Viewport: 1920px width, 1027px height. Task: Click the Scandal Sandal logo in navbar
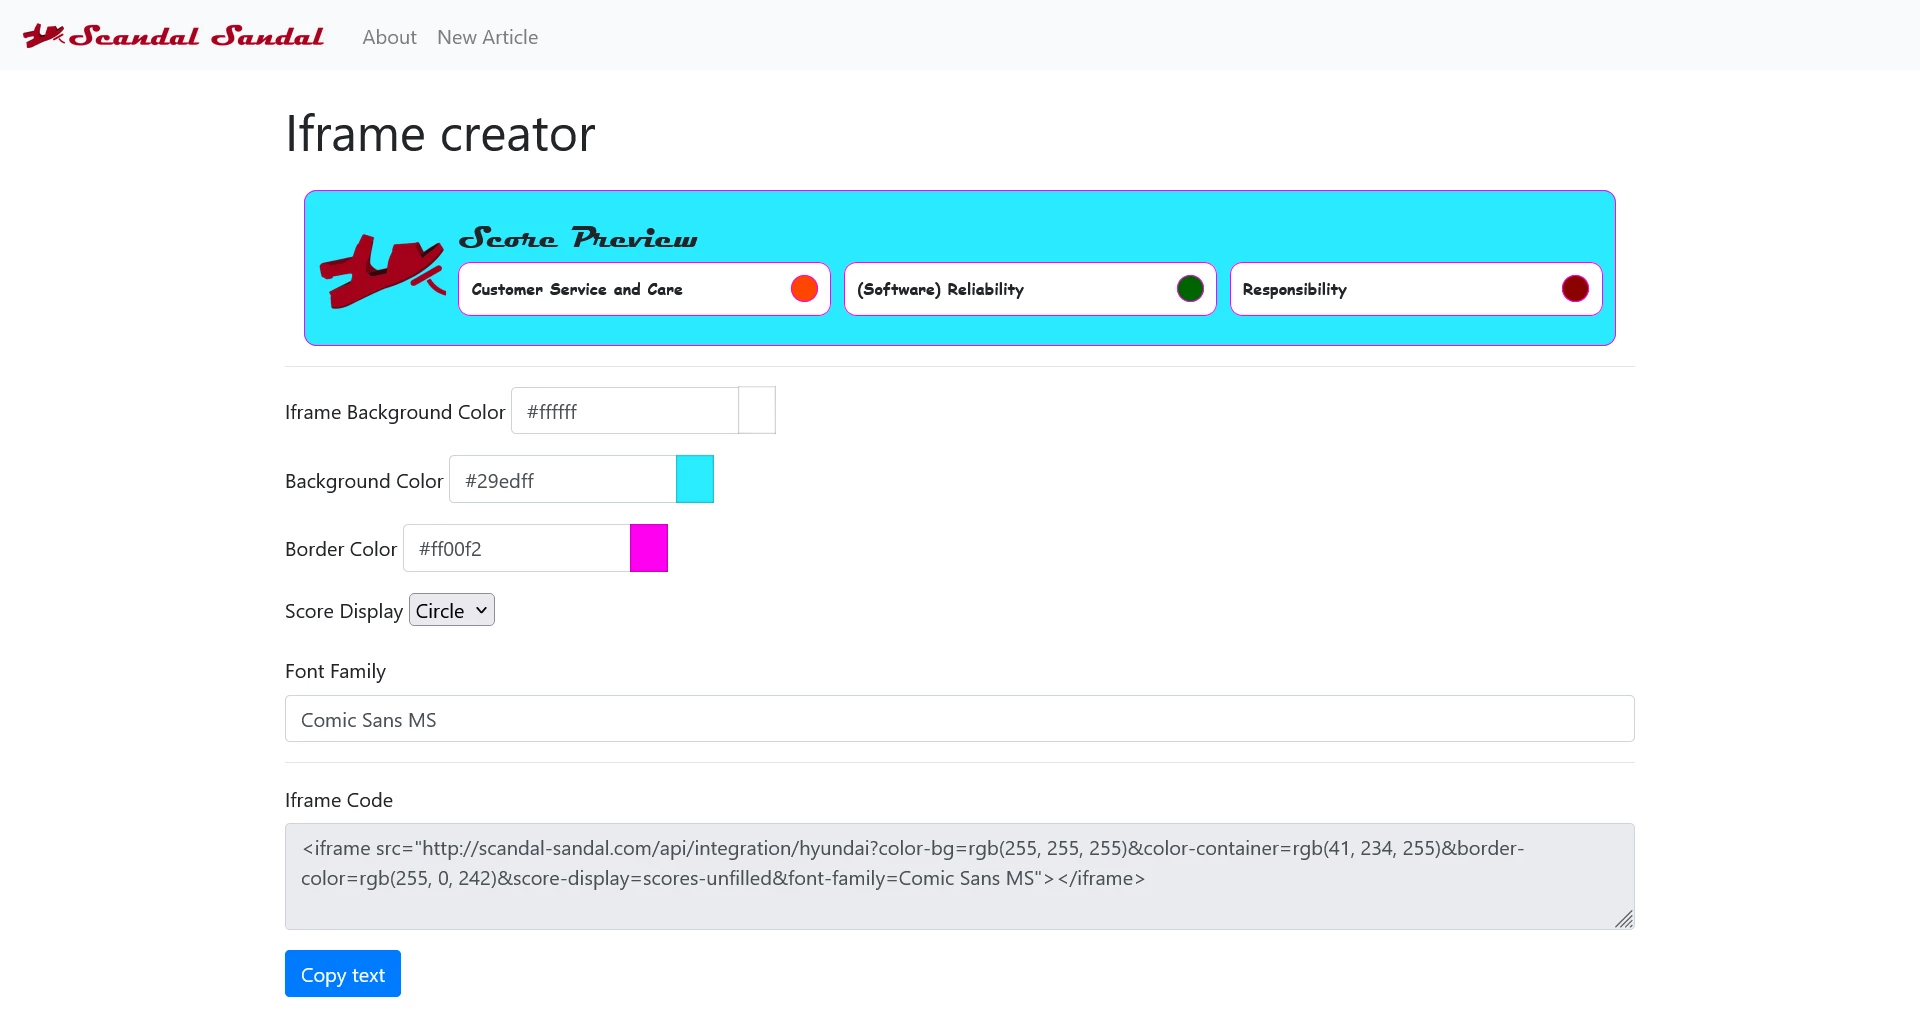[173, 37]
